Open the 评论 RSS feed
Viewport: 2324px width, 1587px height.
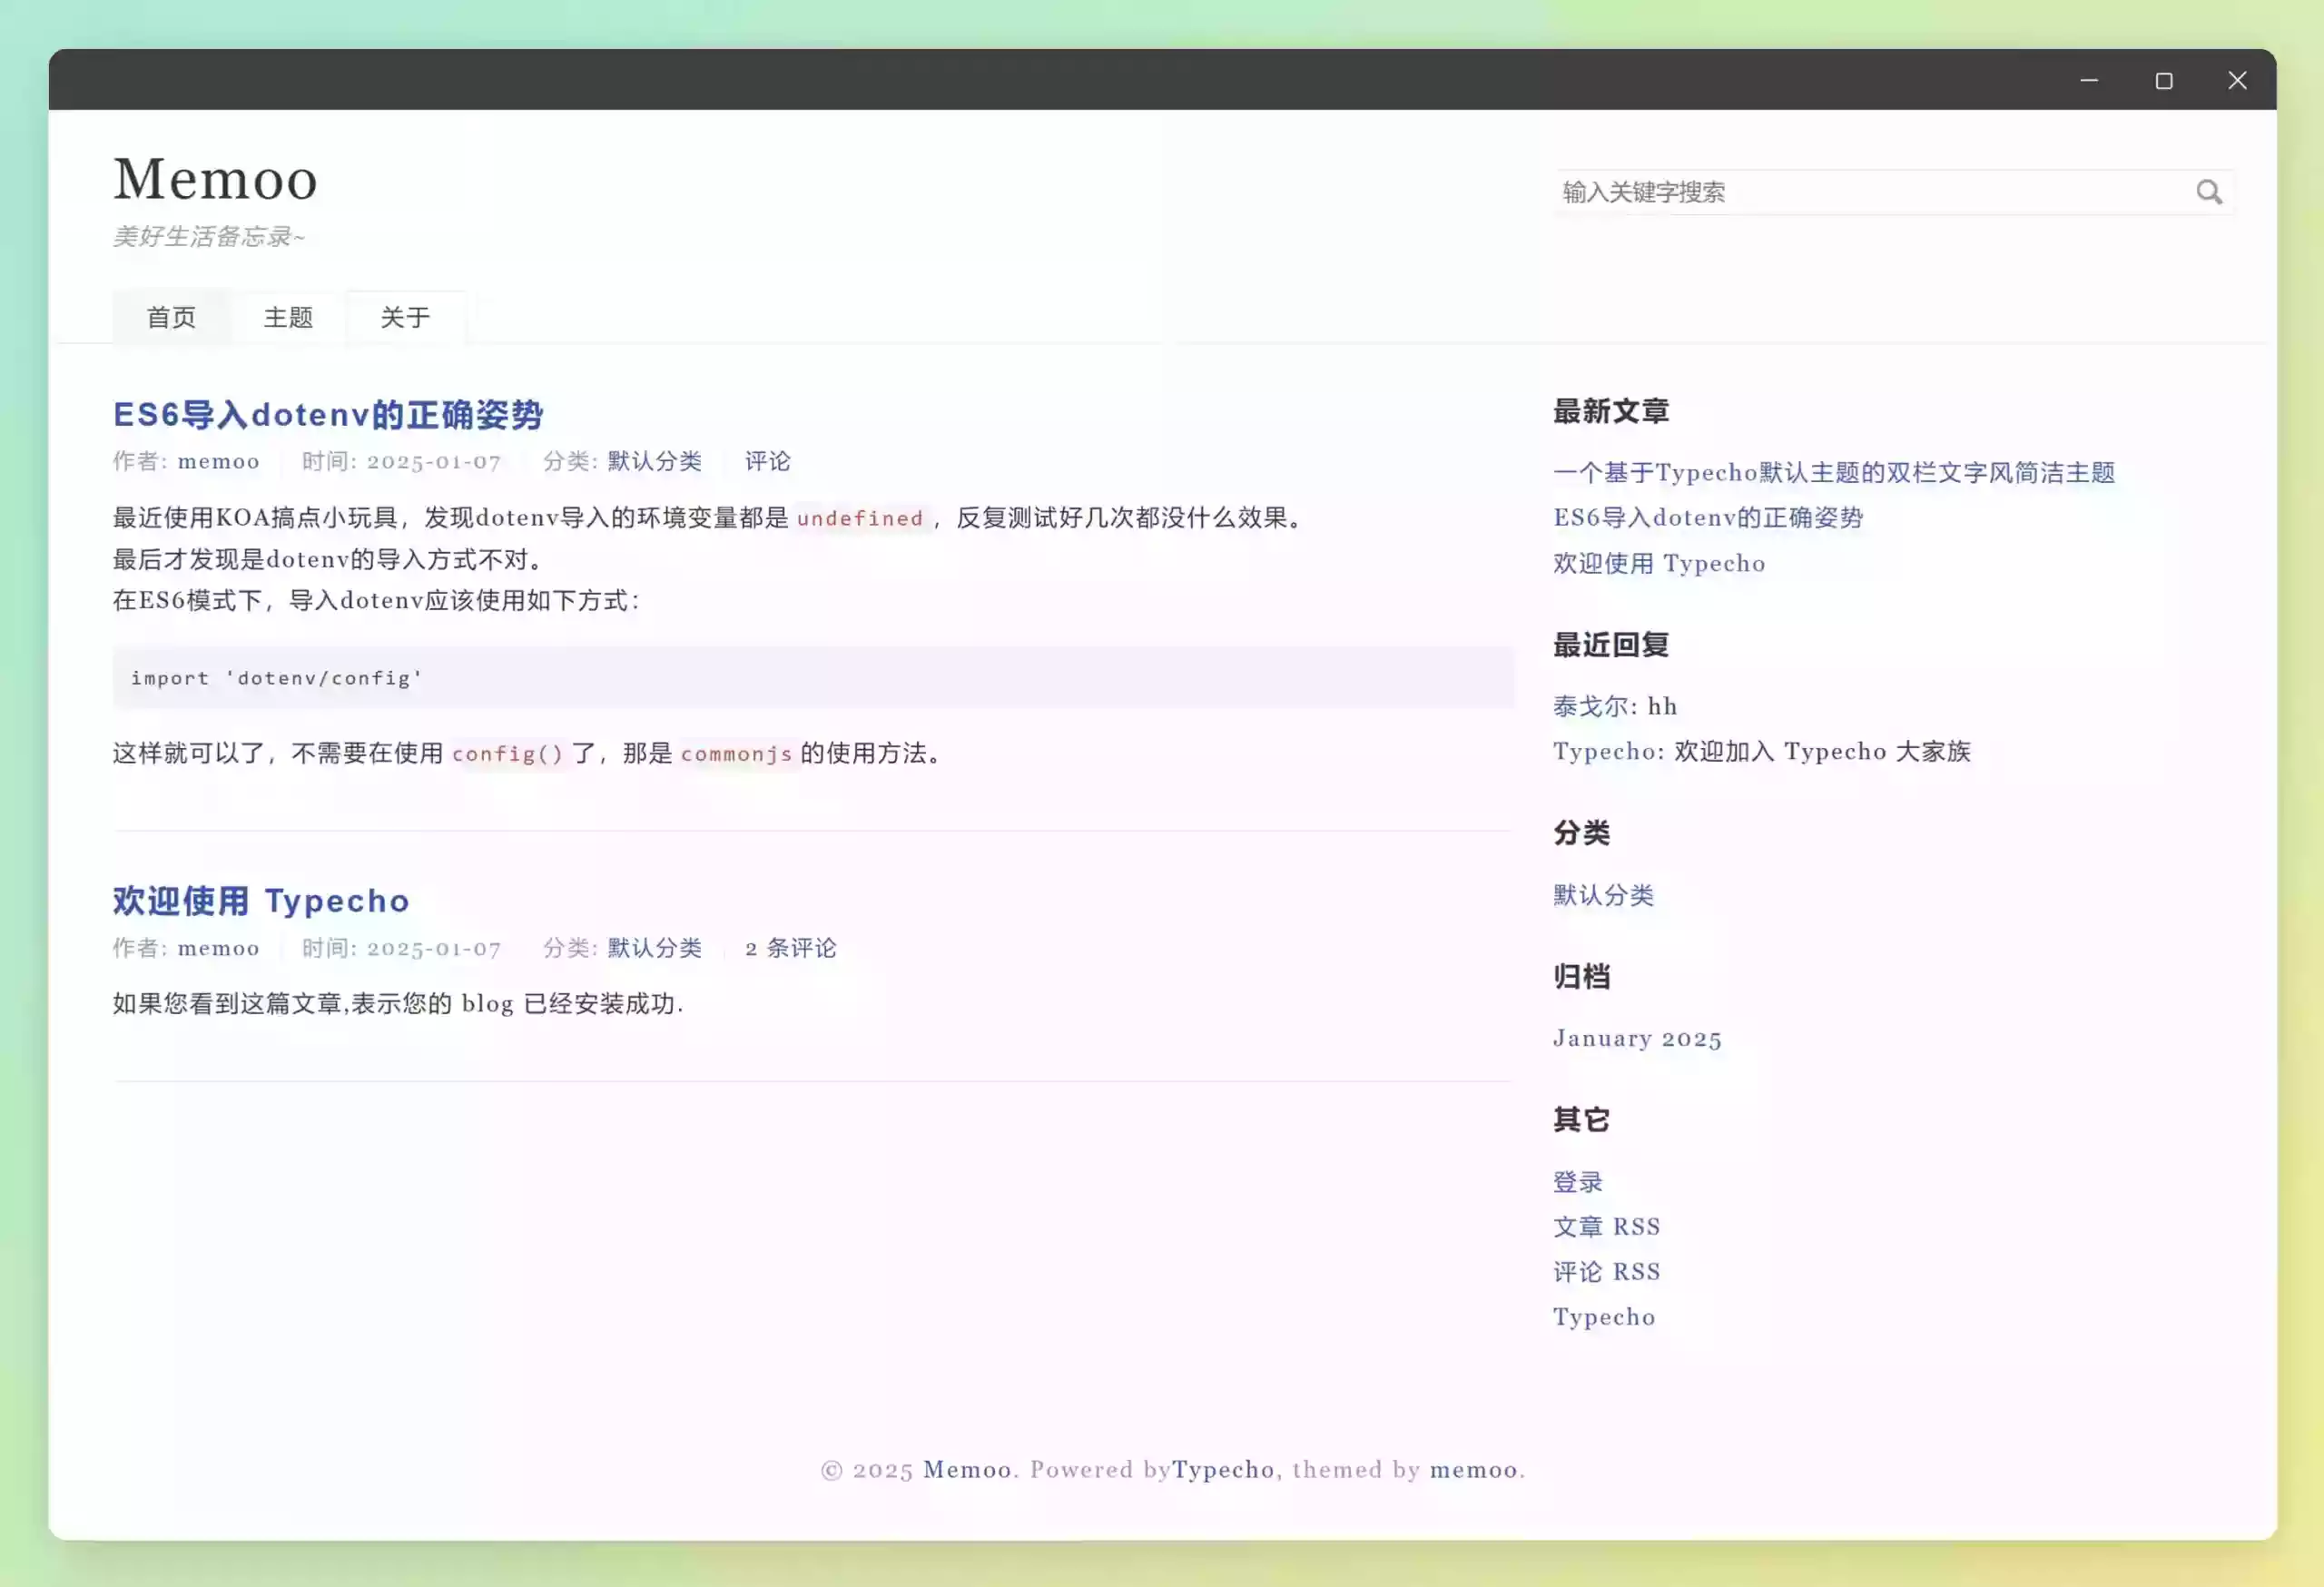point(1606,1271)
